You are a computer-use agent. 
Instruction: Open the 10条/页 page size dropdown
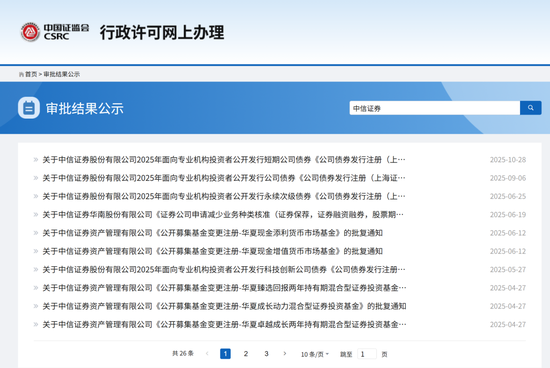click(x=315, y=354)
